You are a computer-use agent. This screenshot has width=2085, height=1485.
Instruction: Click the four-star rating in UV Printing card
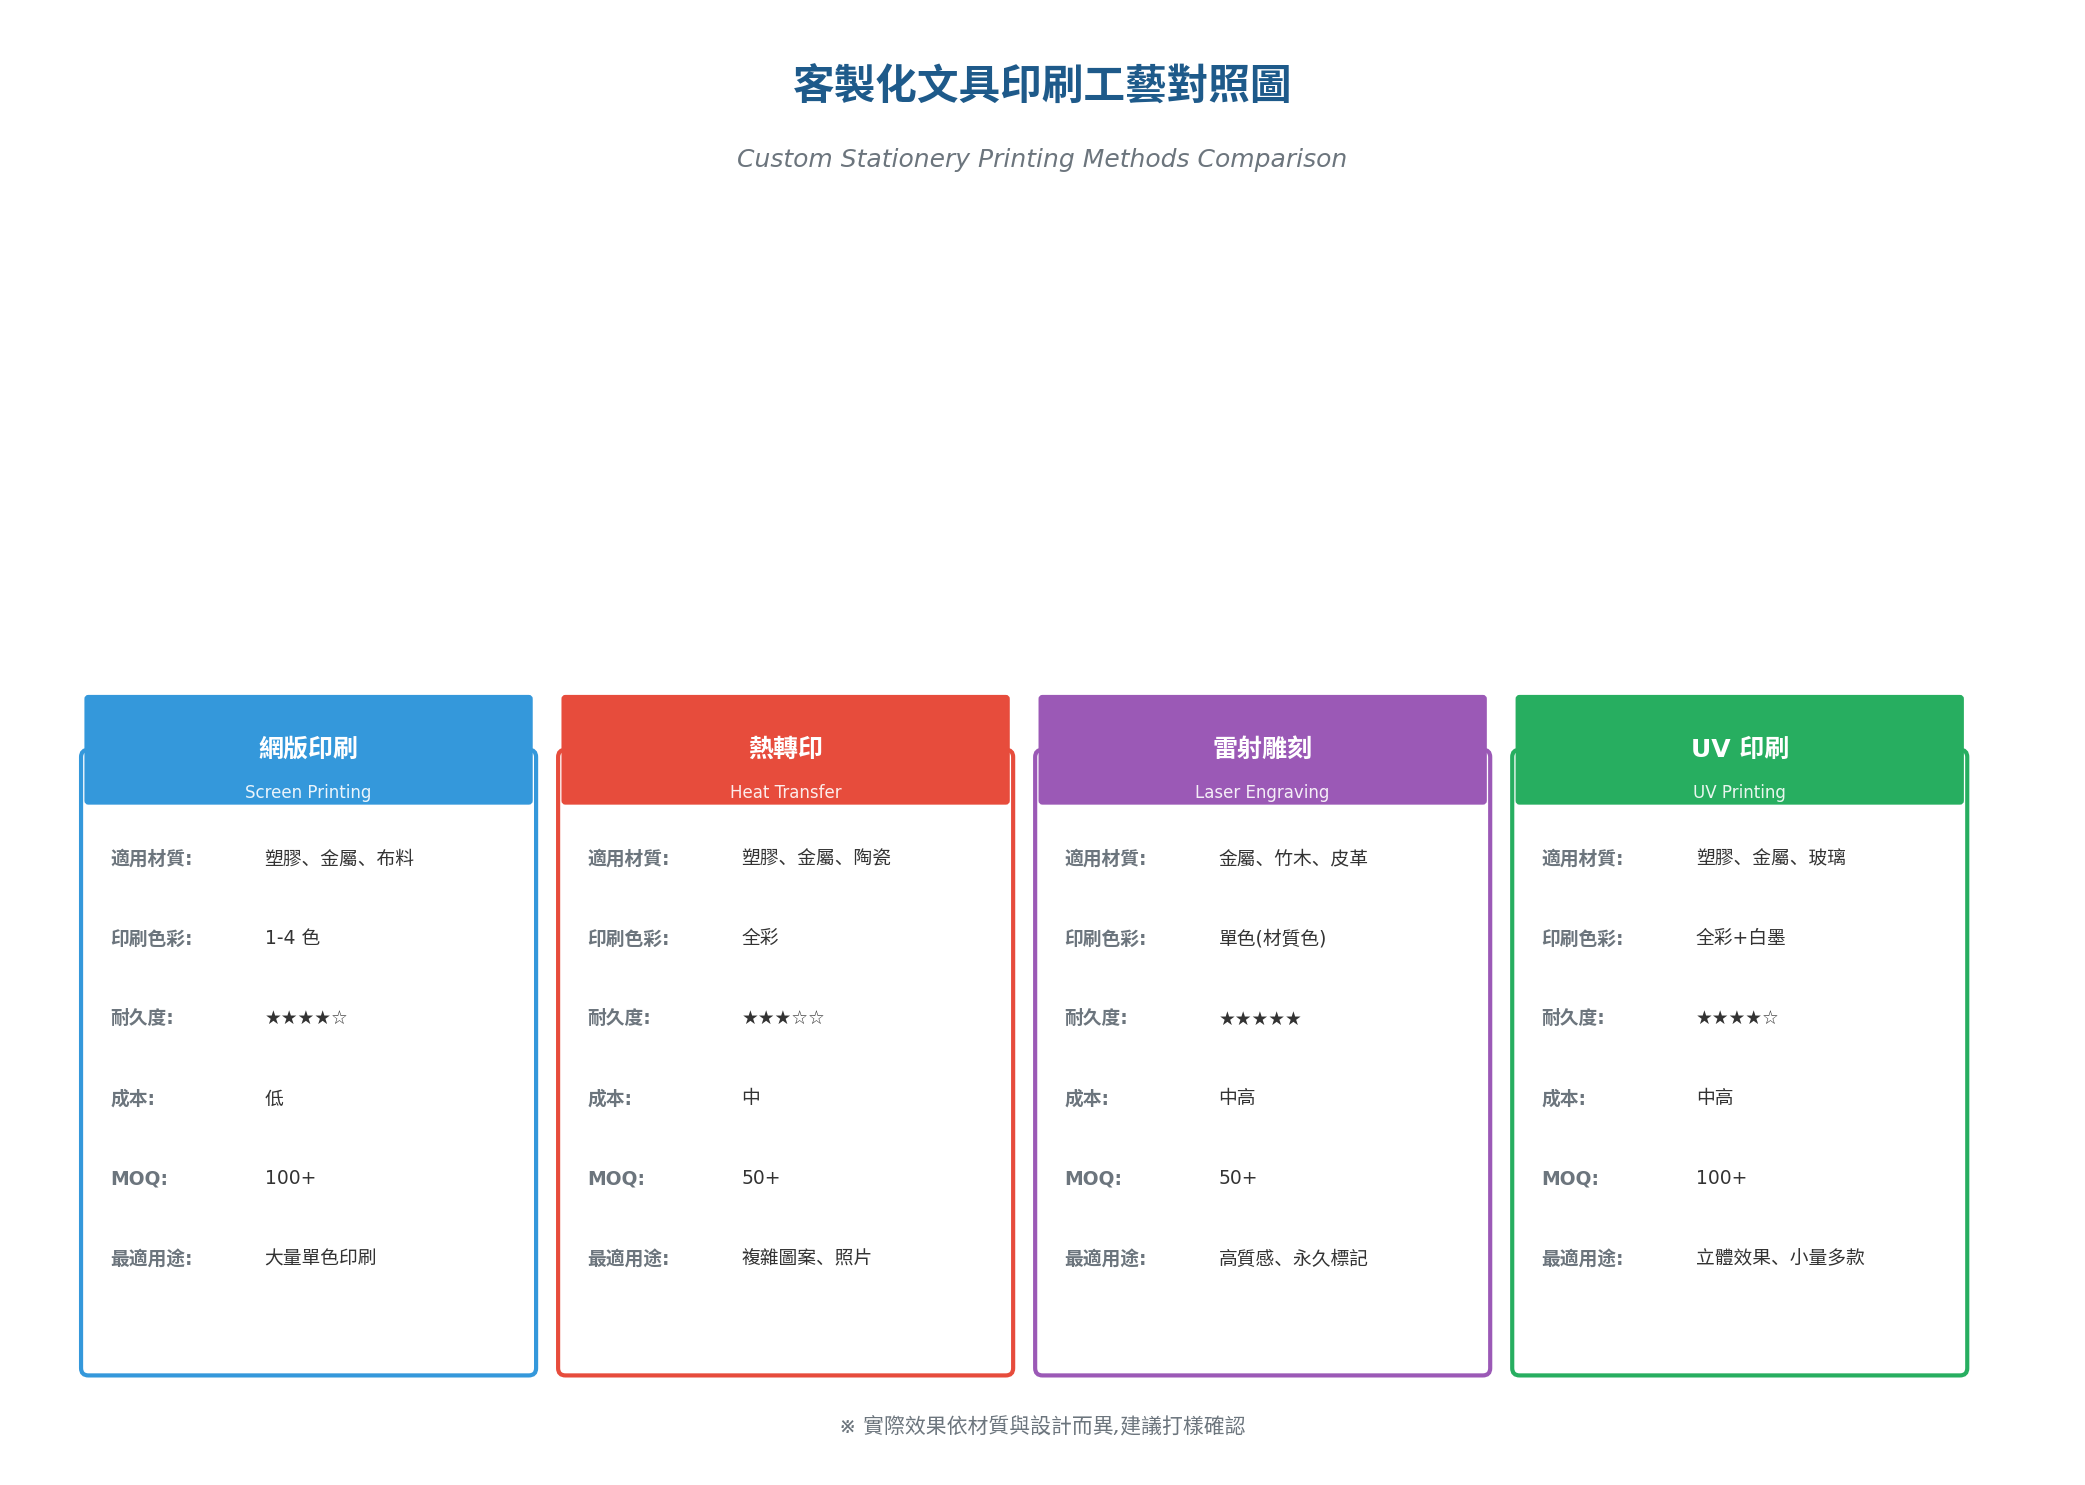click(x=1737, y=1018)
